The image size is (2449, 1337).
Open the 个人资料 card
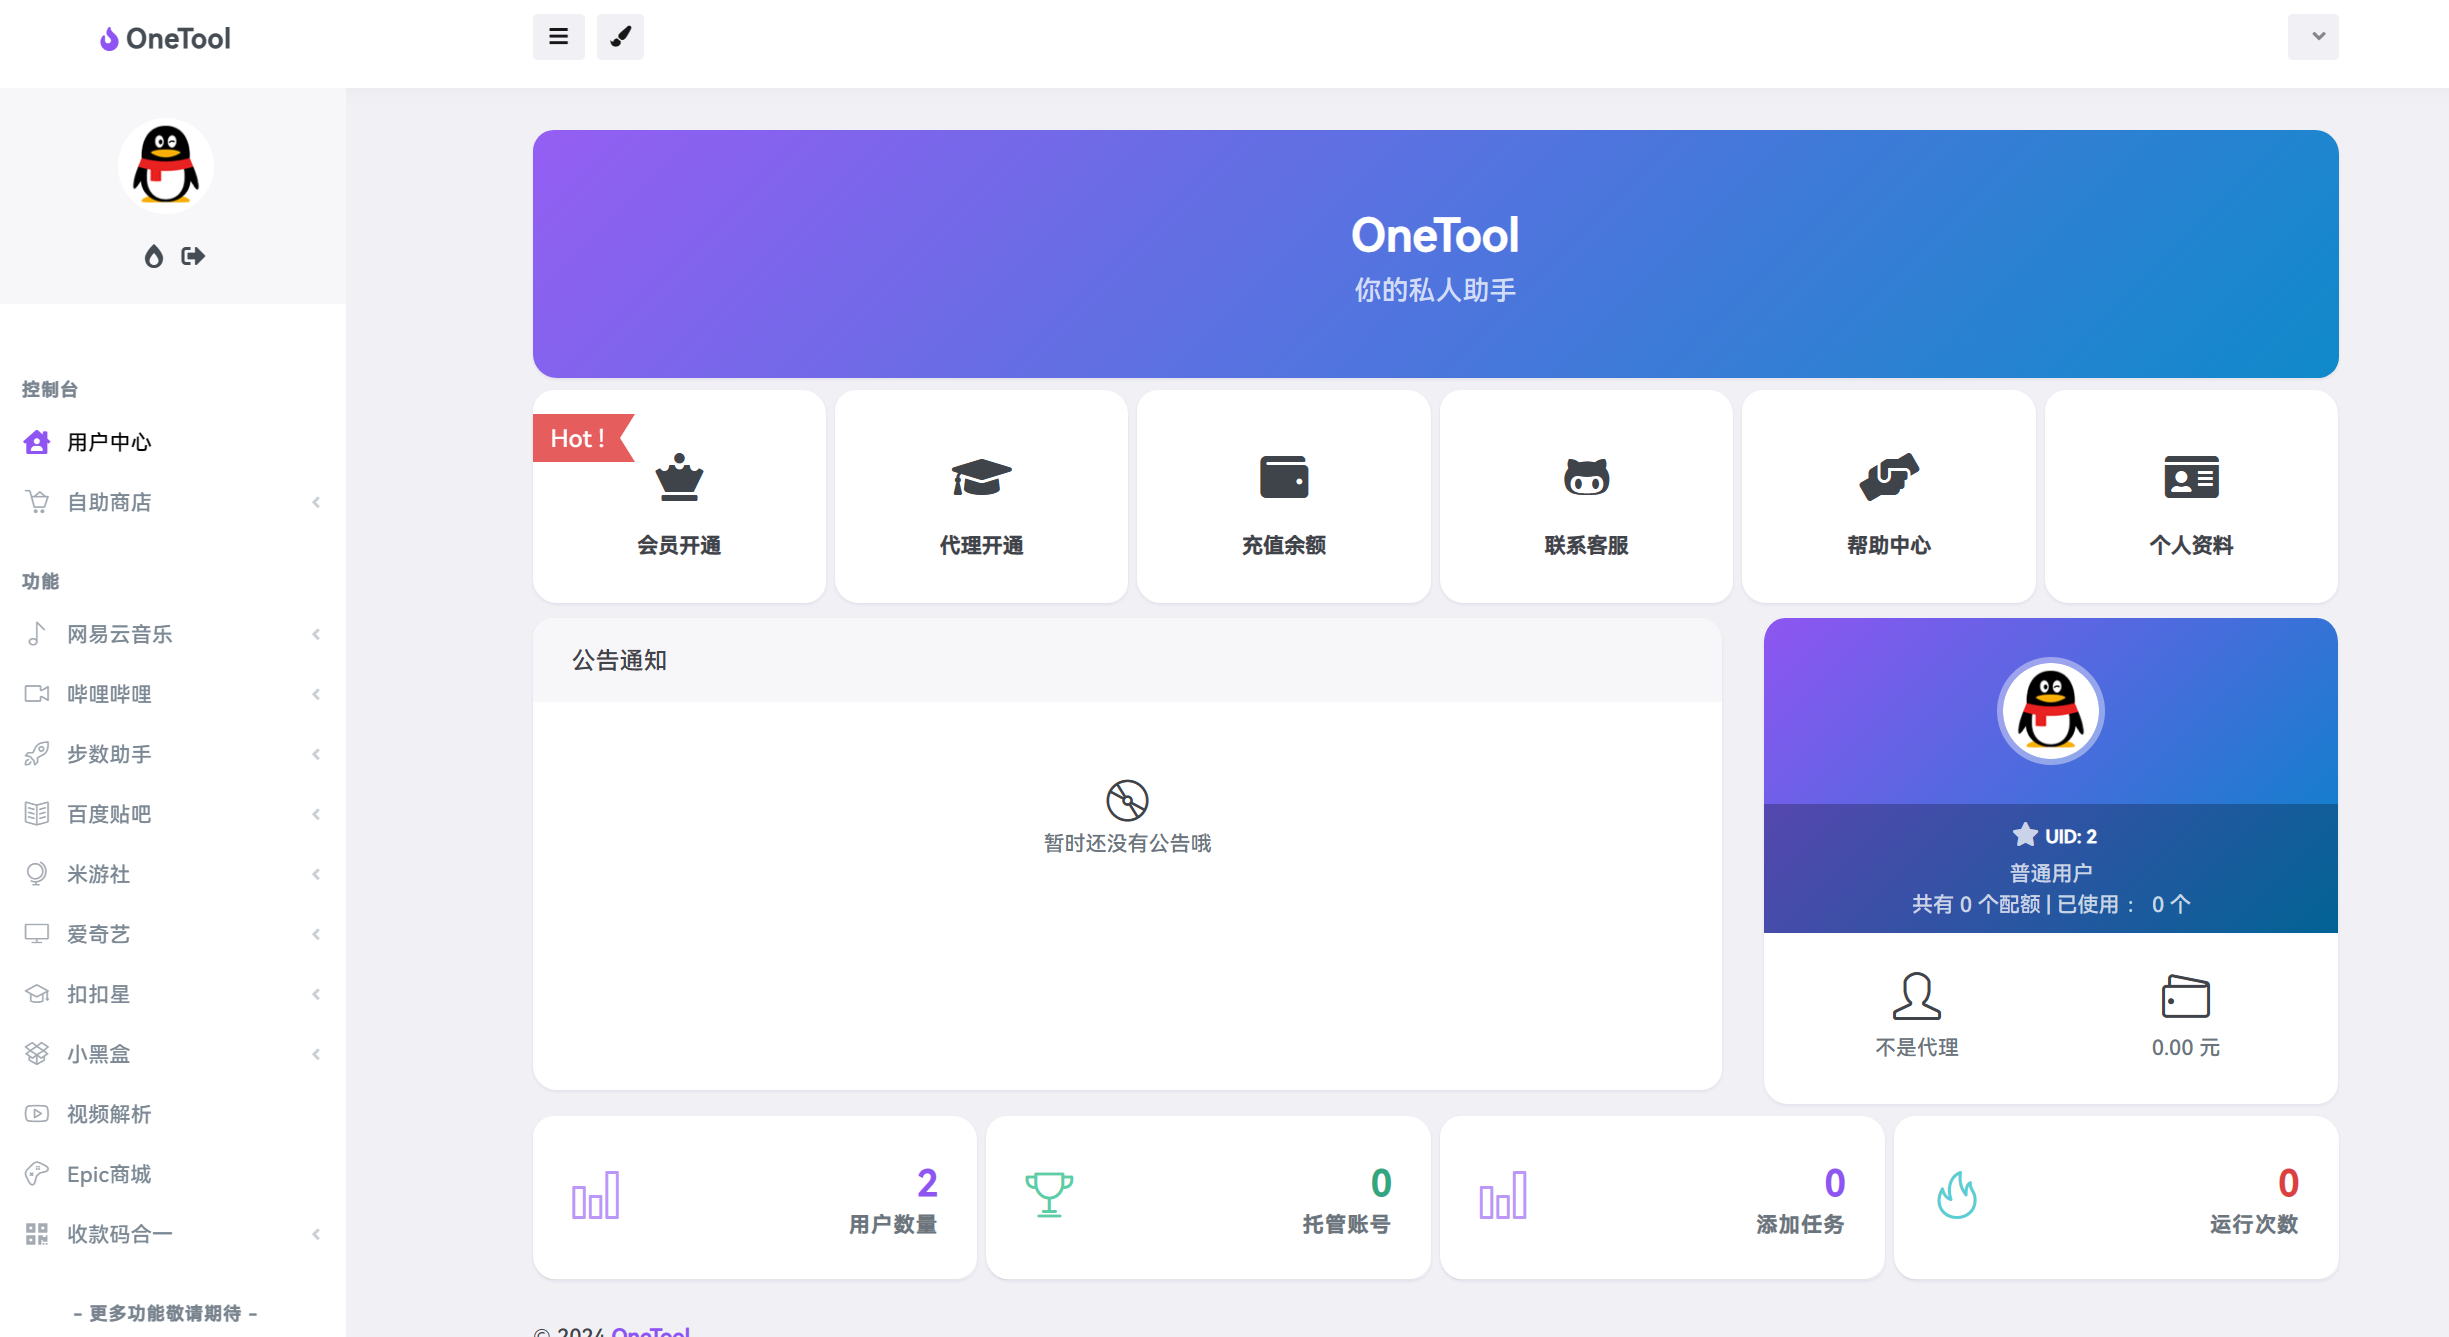tap(2191, 497)
